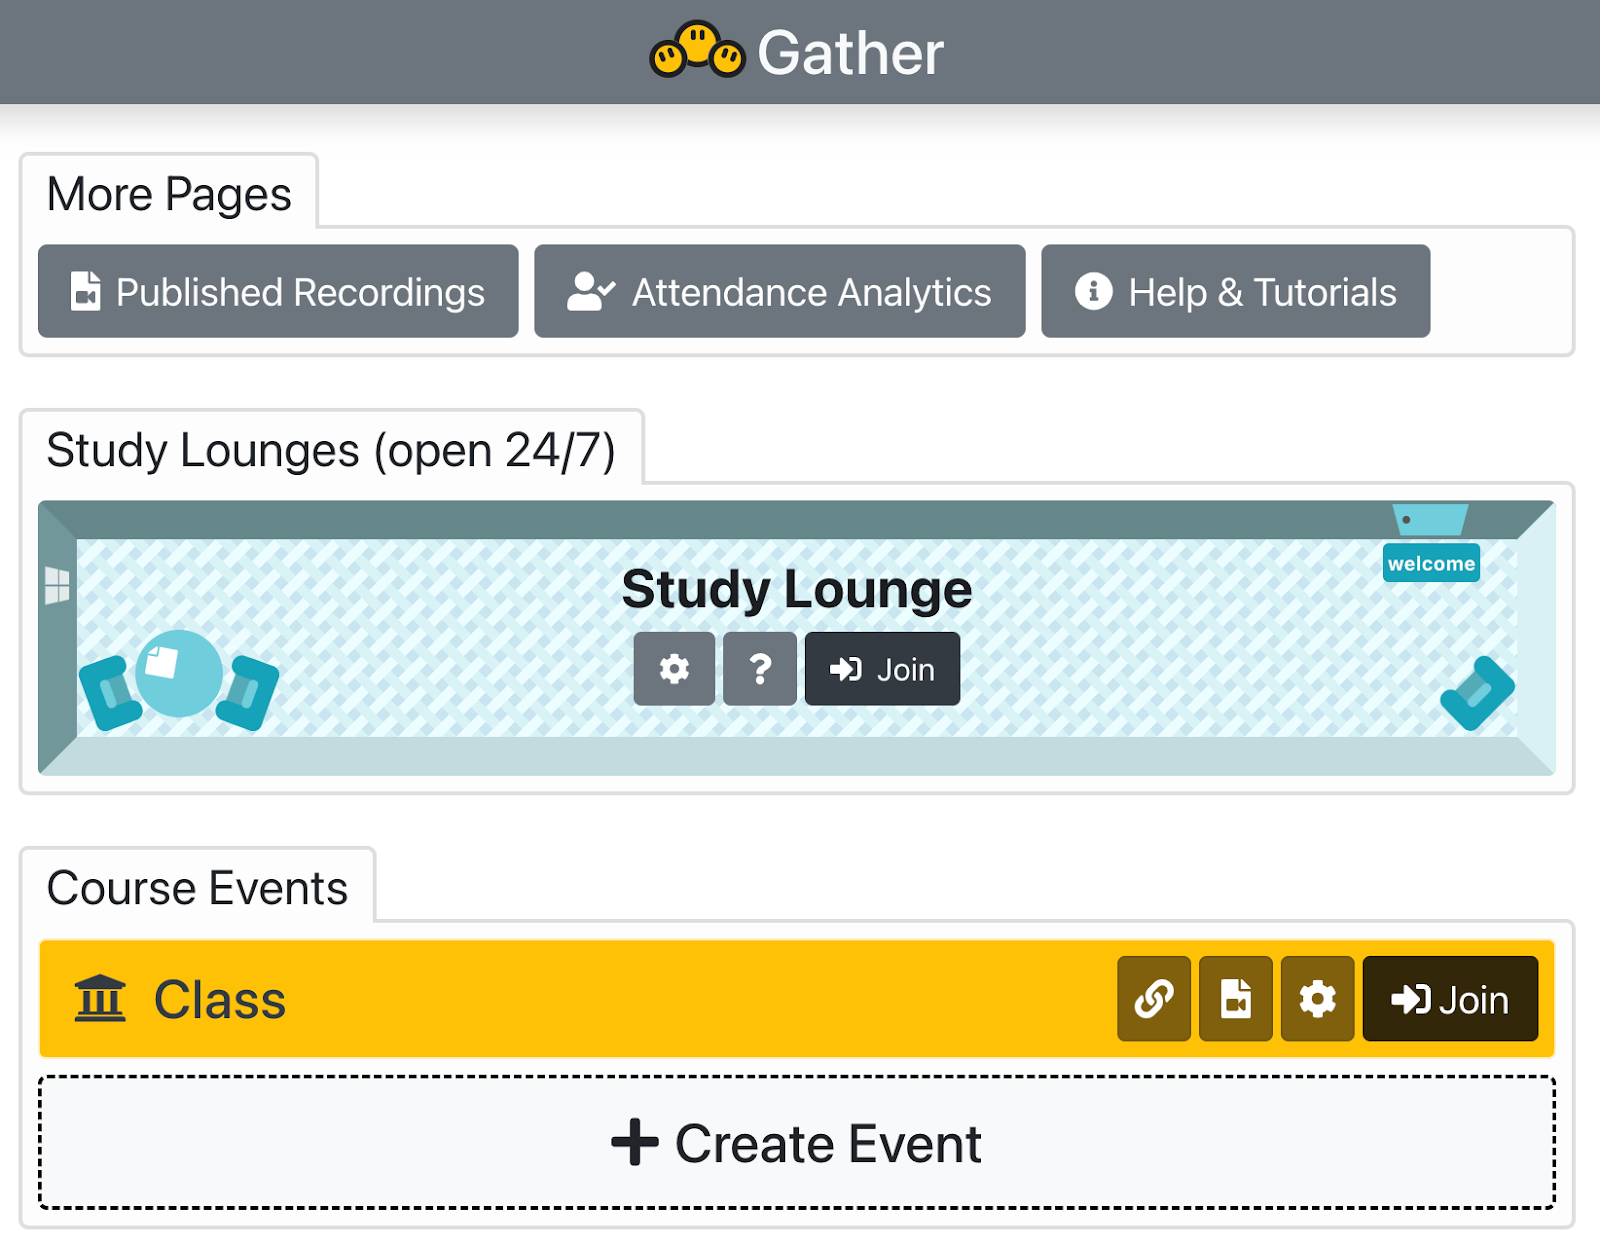Click the question mark icon for Study Lounge
The height and width of the screenshot is (1244, 1600).
(x=759, y=668)
